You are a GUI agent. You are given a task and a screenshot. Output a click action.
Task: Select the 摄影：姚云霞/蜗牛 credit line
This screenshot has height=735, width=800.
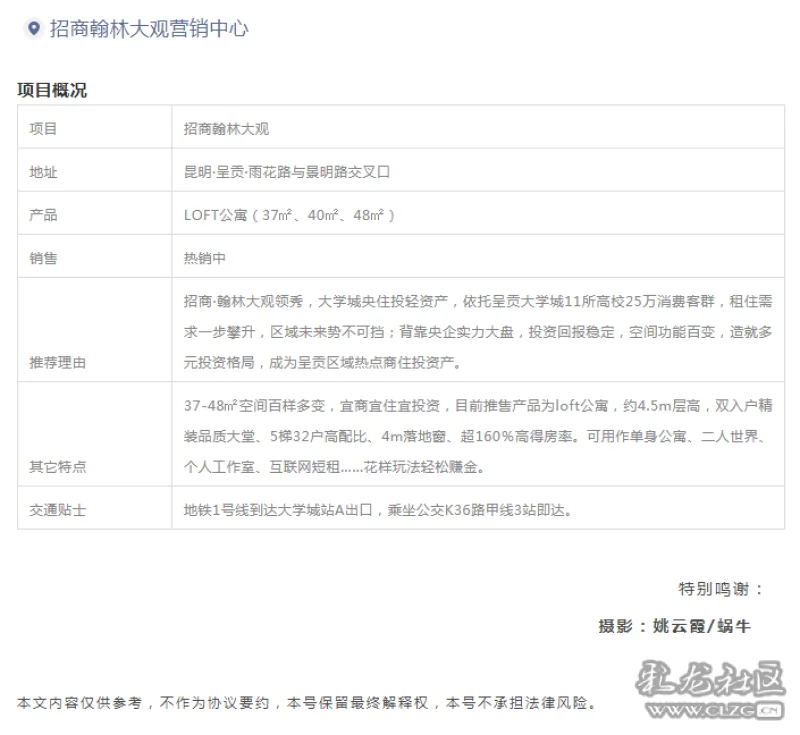coord(674,626)
